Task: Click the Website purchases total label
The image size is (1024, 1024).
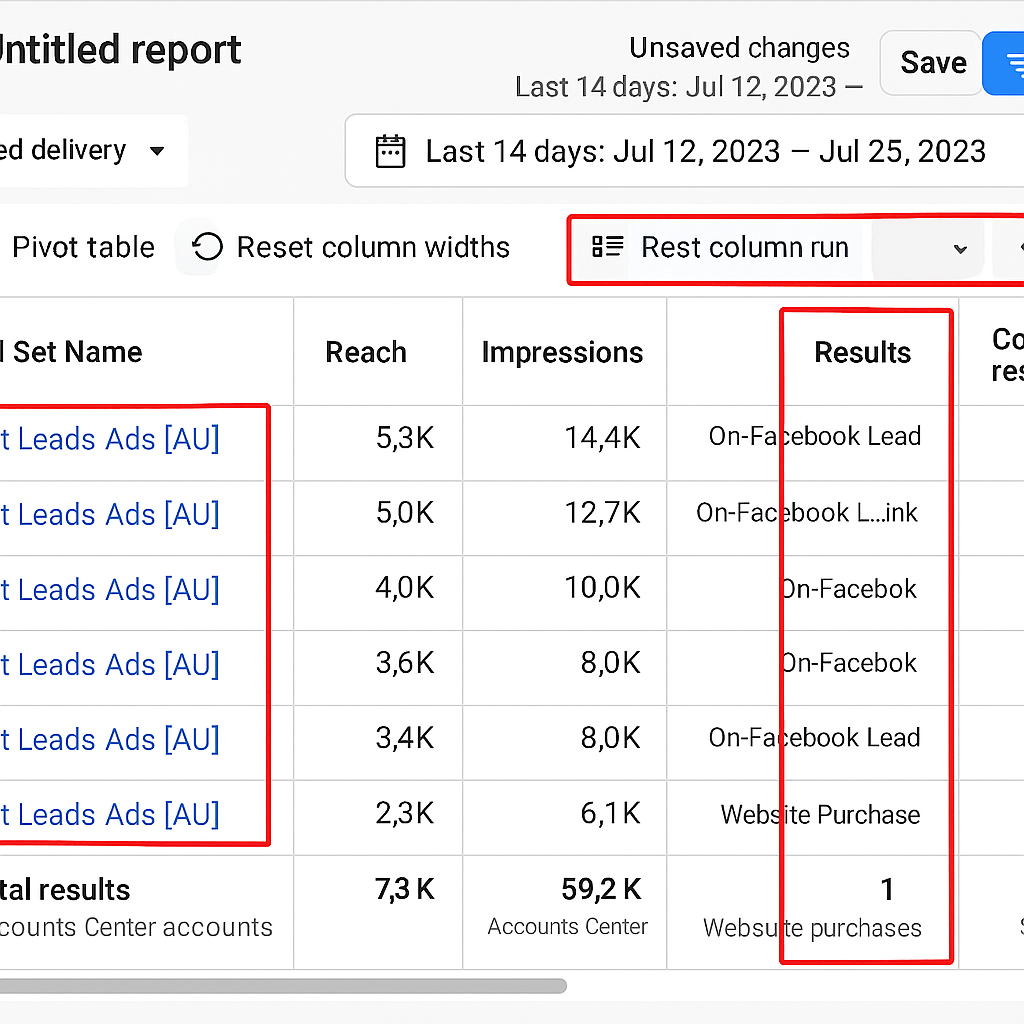Action: tap(812, 928)
